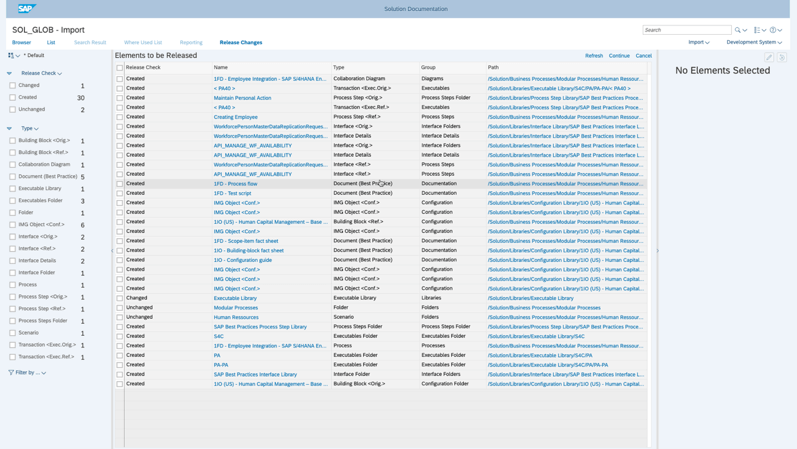This screenshot has height=449, width=797.
Task: Open path /Solution/Libraries/Executable Library/S4C
Action: 536,336
